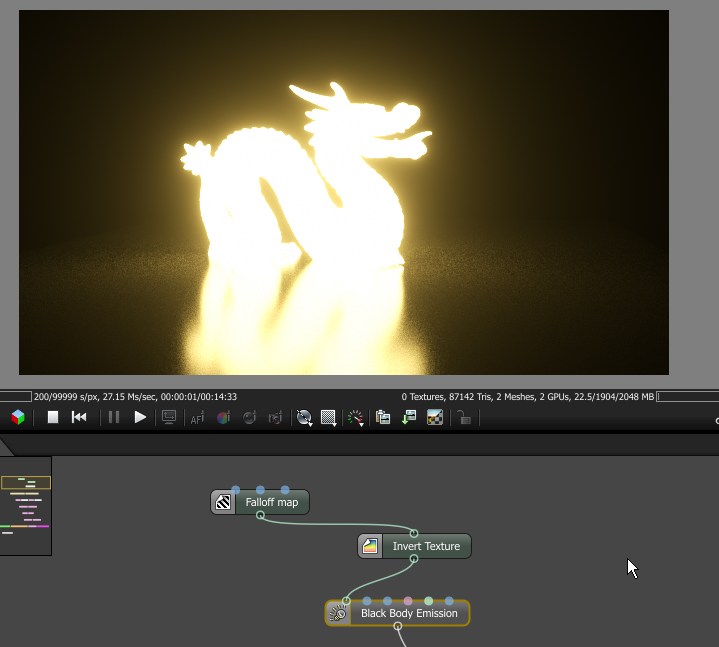
Task: Restart the render with the rewind button
Action: point(79,417)
